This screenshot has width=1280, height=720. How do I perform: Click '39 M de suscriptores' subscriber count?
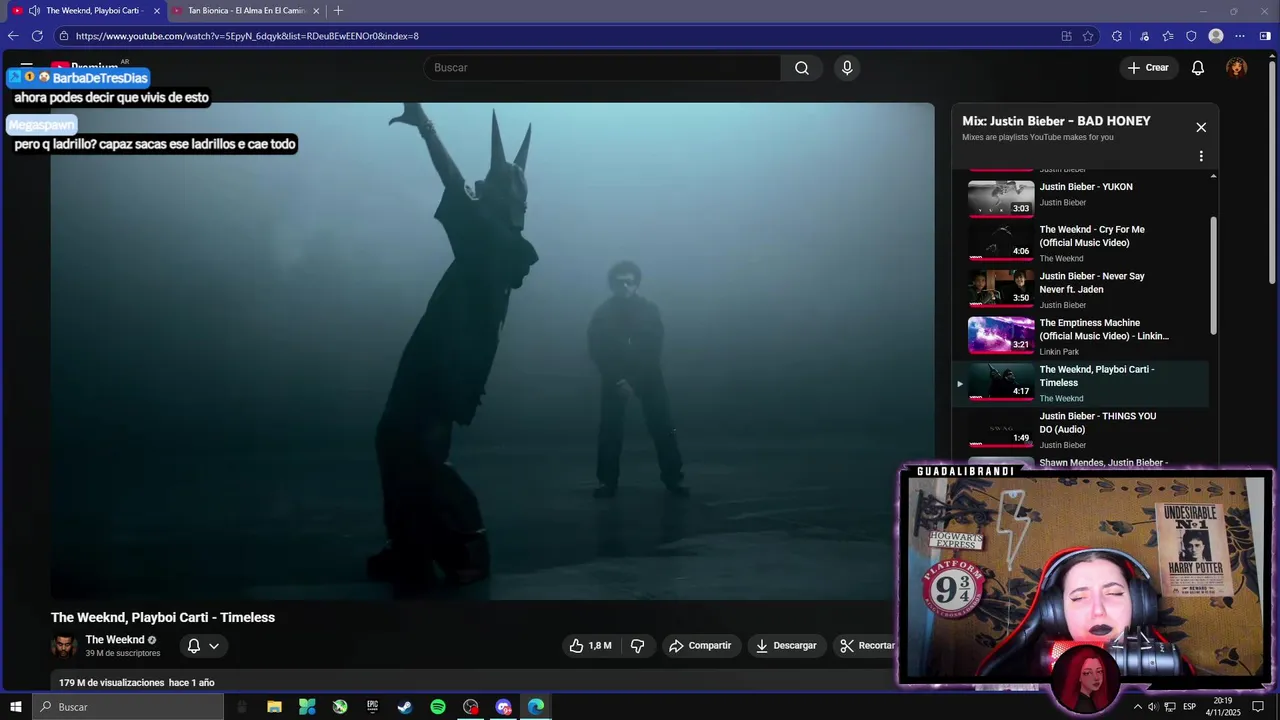tap(123, 654)
